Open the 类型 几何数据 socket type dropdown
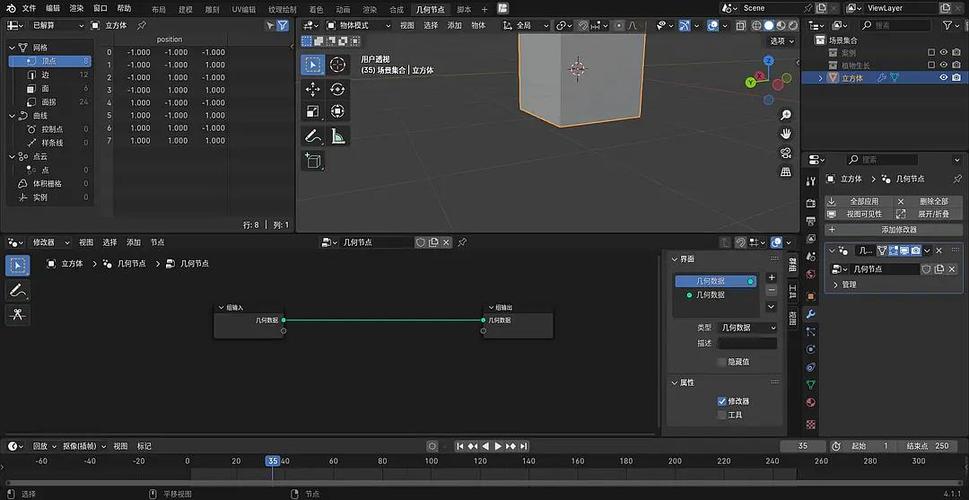969x500 pixels. click(747, 328)
